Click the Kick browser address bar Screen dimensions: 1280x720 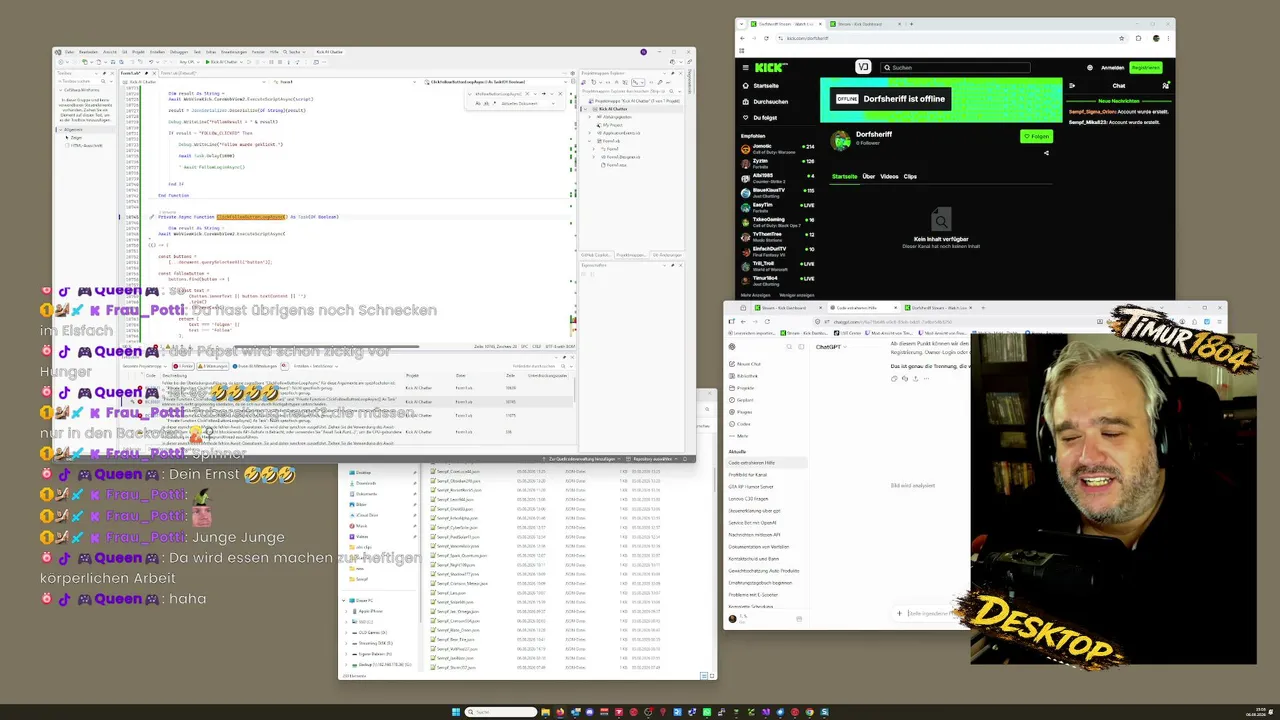click(x=950, y=38)
